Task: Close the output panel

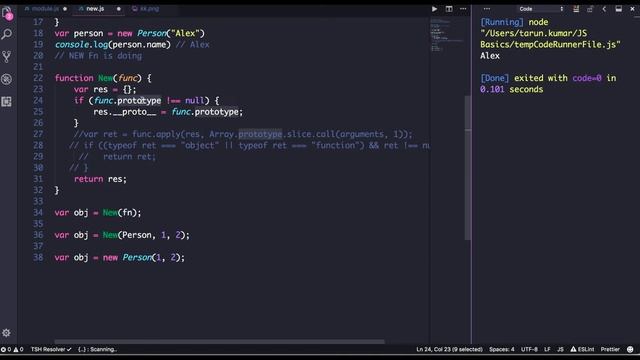Action: pyautogui.click(x=633, y=9)
